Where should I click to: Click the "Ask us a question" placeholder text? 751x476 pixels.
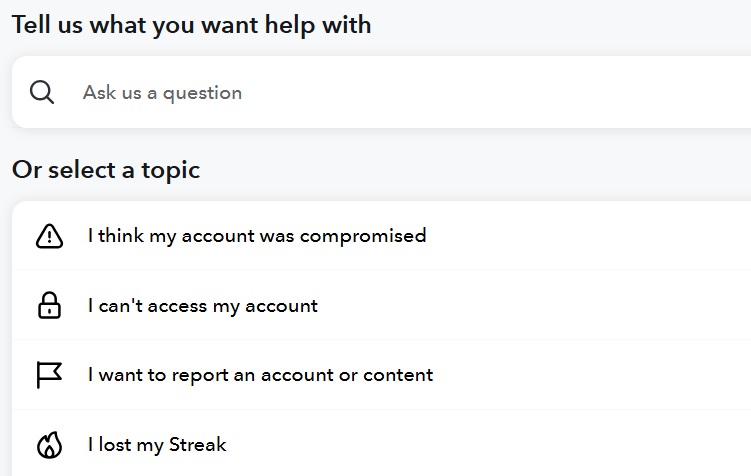pyautogui.click(x=162, y=92)
